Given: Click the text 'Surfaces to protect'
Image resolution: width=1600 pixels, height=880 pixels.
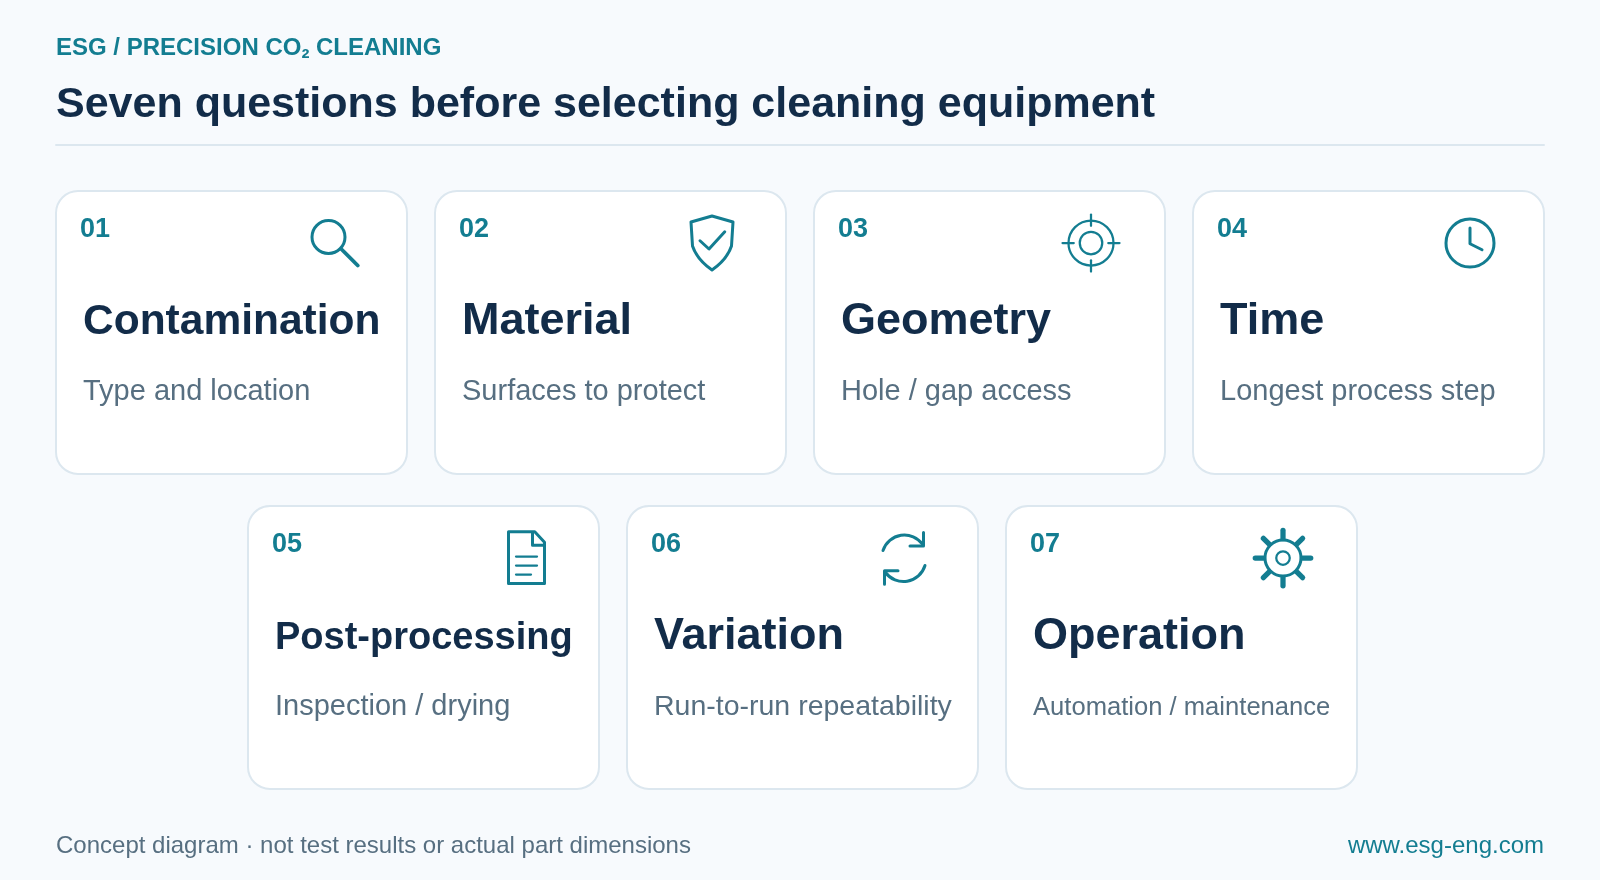Looking at the screenshot, I should 584,390.
